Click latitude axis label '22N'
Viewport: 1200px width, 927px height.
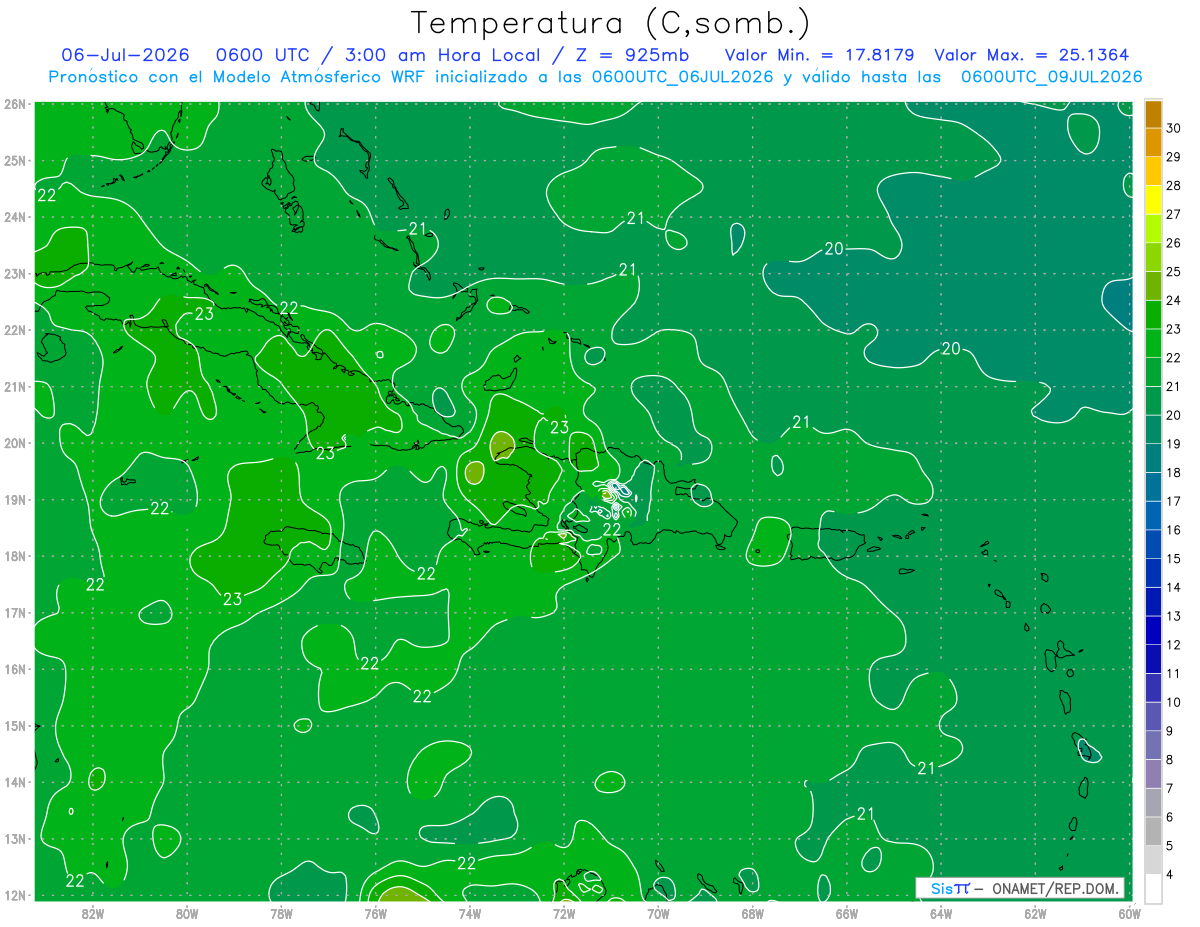[x=14, y=330]
